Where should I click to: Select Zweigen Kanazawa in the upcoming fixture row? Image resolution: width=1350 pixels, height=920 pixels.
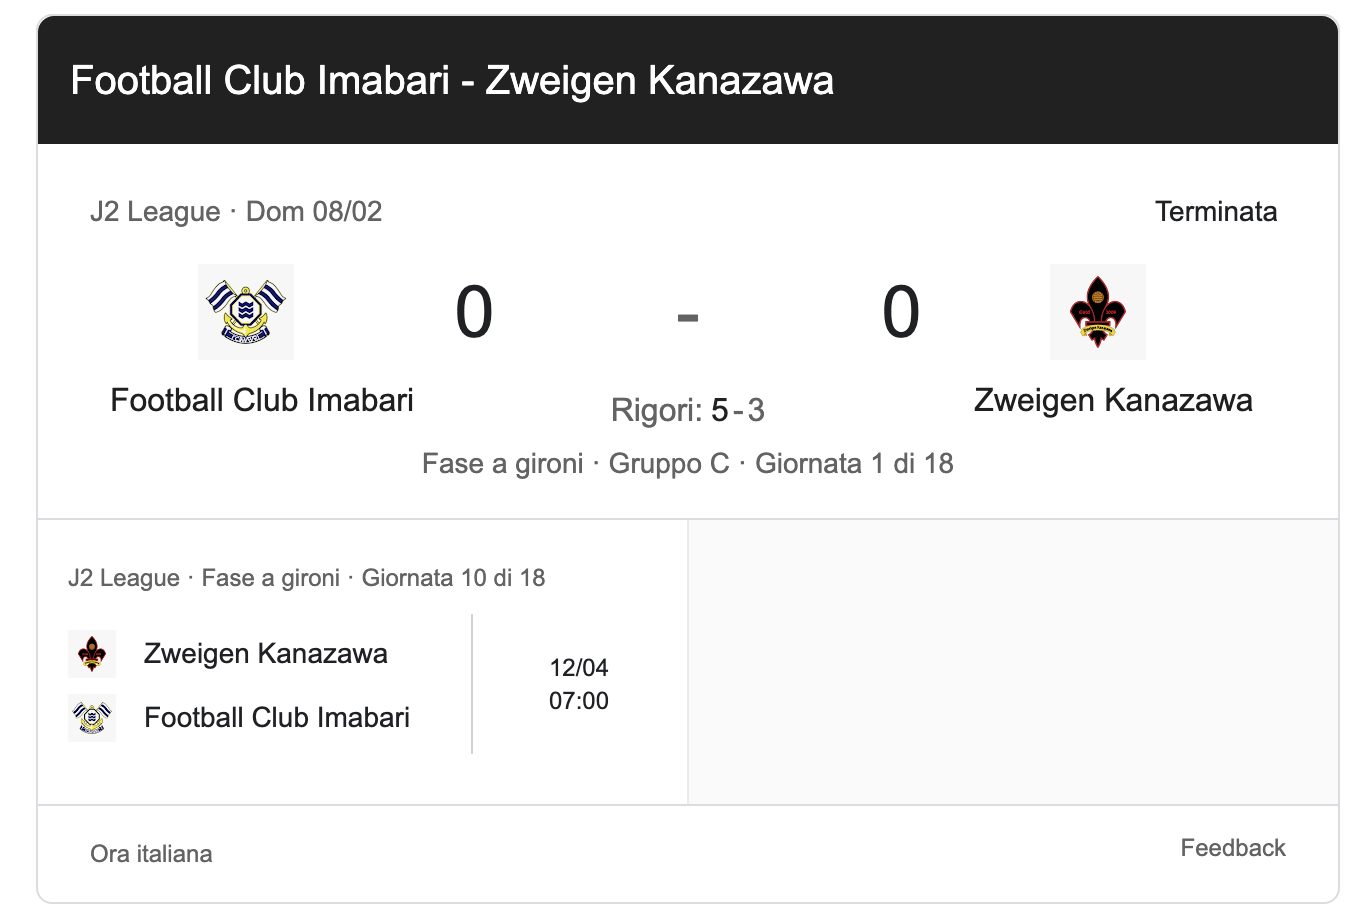[266, 654]
